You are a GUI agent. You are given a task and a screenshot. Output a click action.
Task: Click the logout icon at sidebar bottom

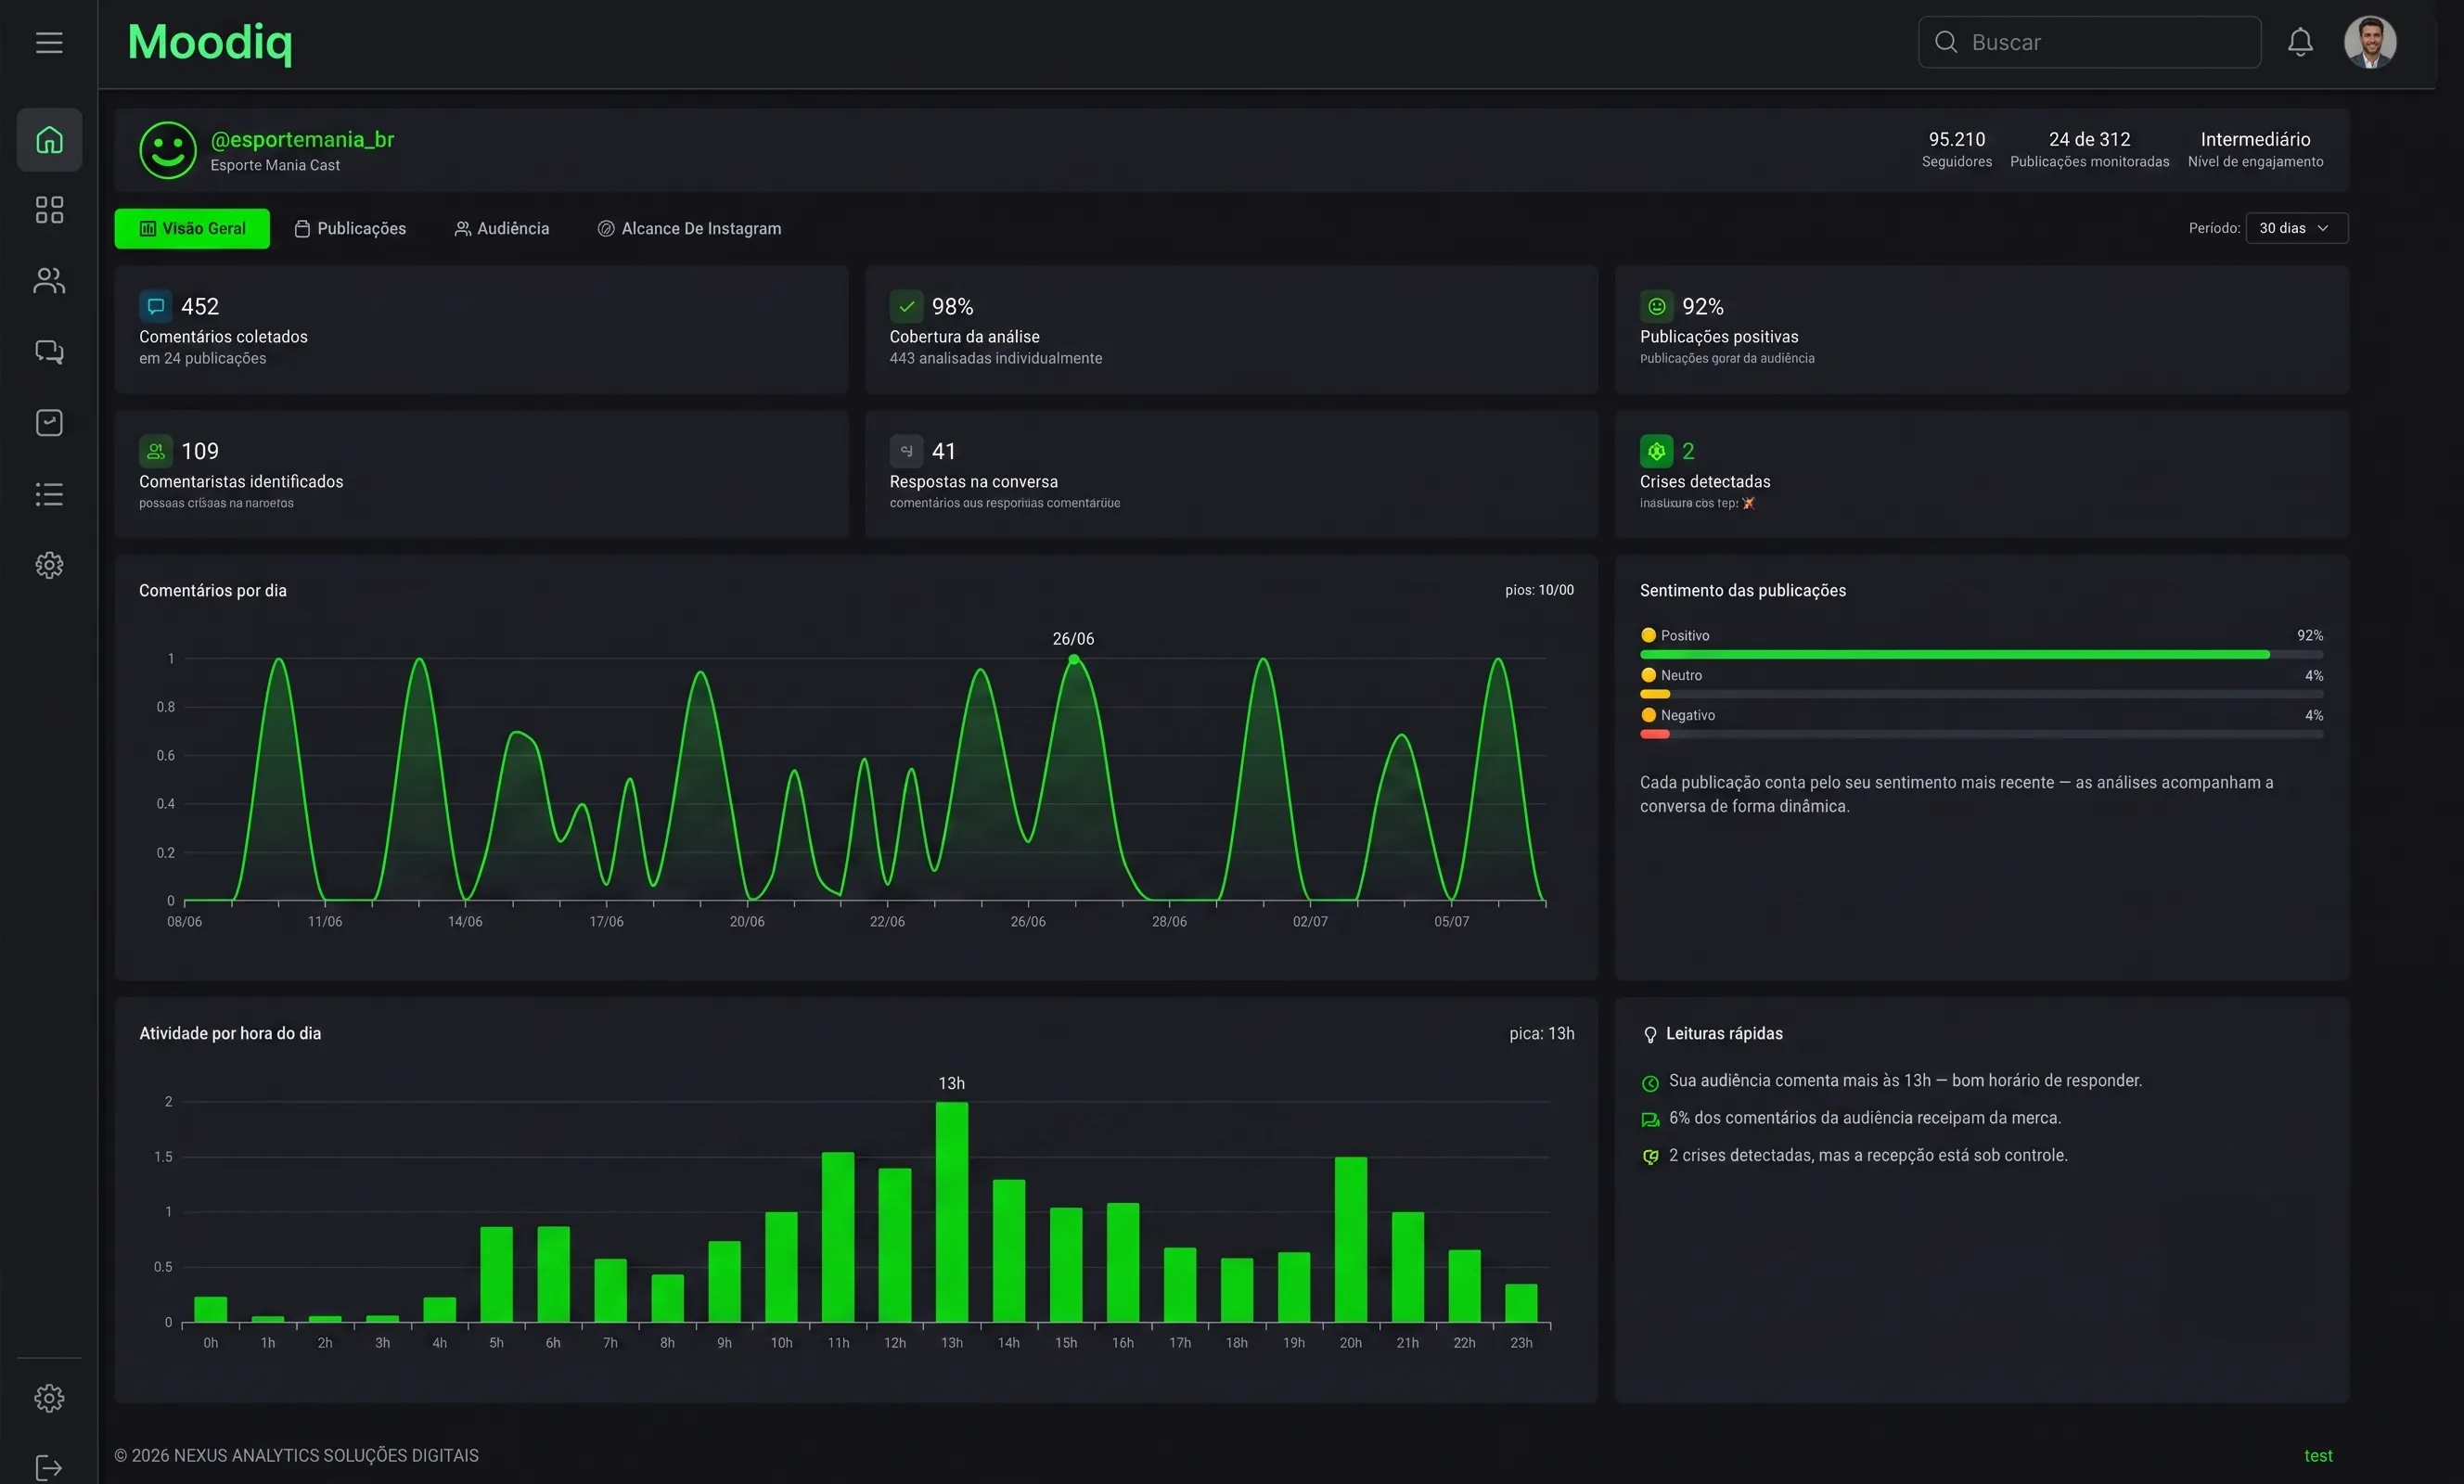point(49,1467)
